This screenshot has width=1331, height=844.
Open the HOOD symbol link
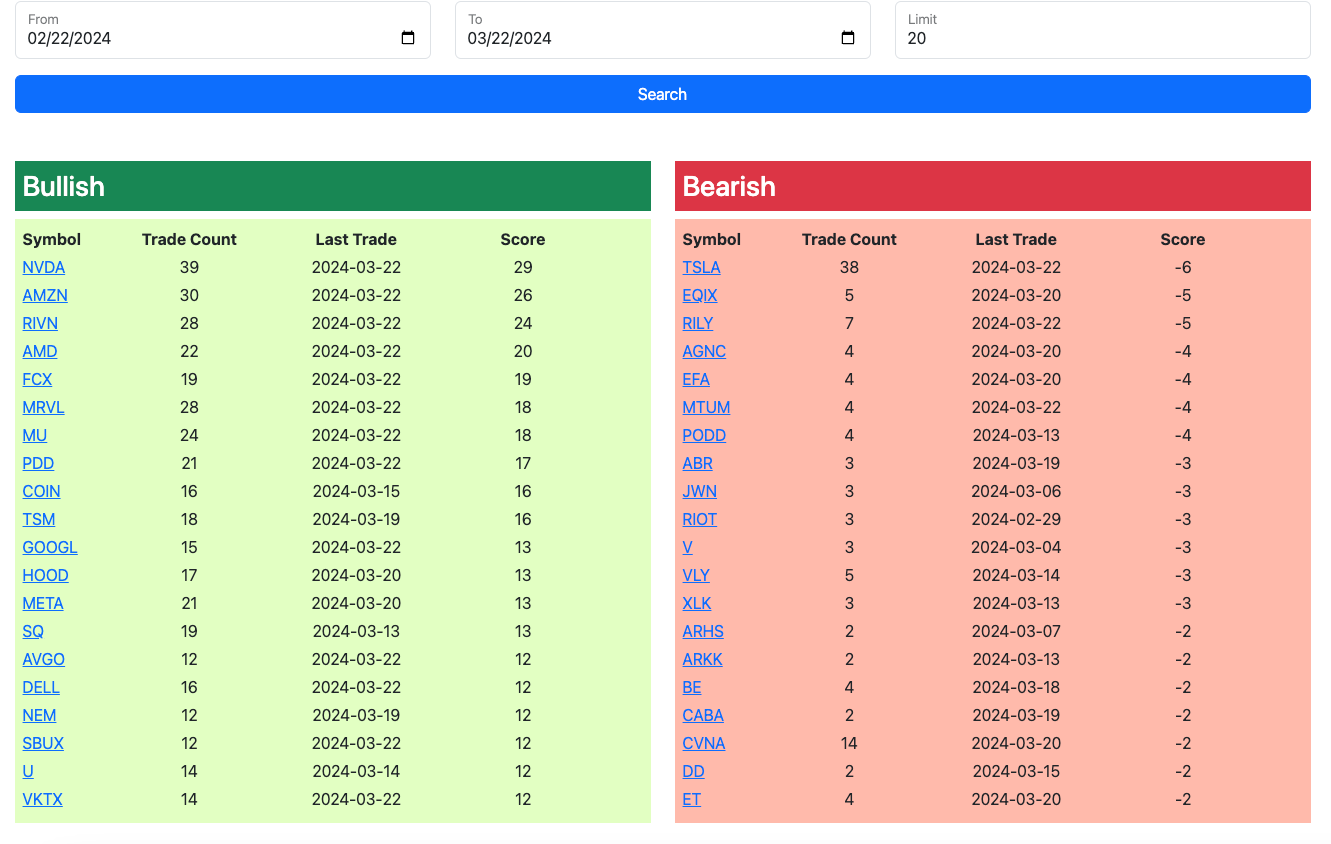click(x=46, y=575)
